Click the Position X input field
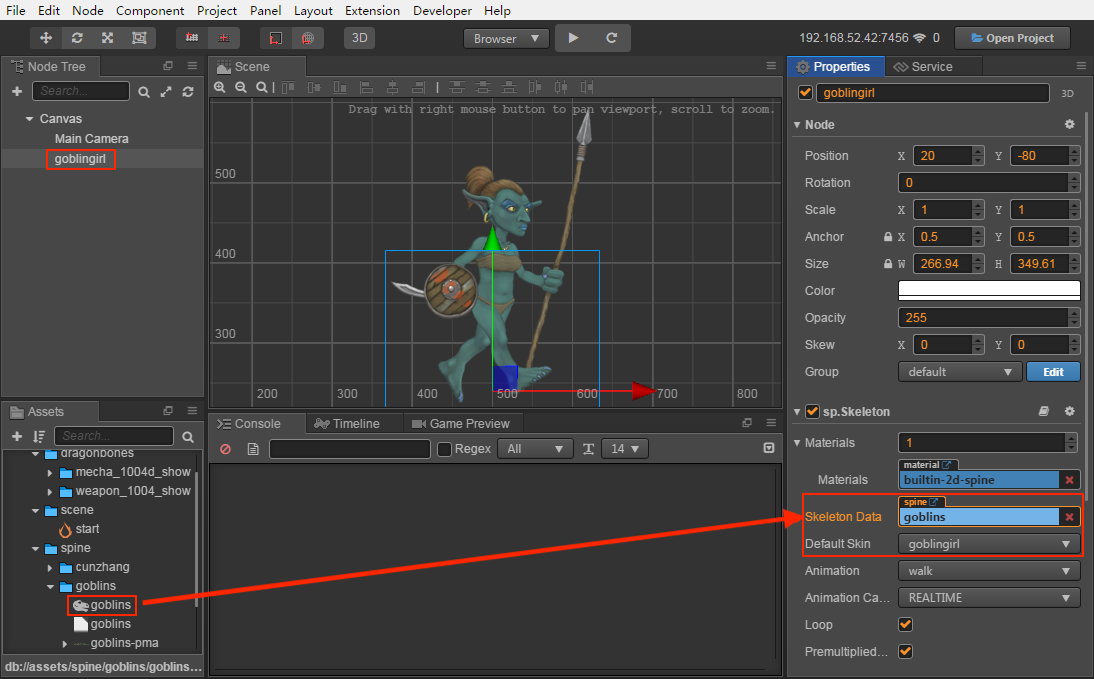1094x679 pixels. (943, 156)
